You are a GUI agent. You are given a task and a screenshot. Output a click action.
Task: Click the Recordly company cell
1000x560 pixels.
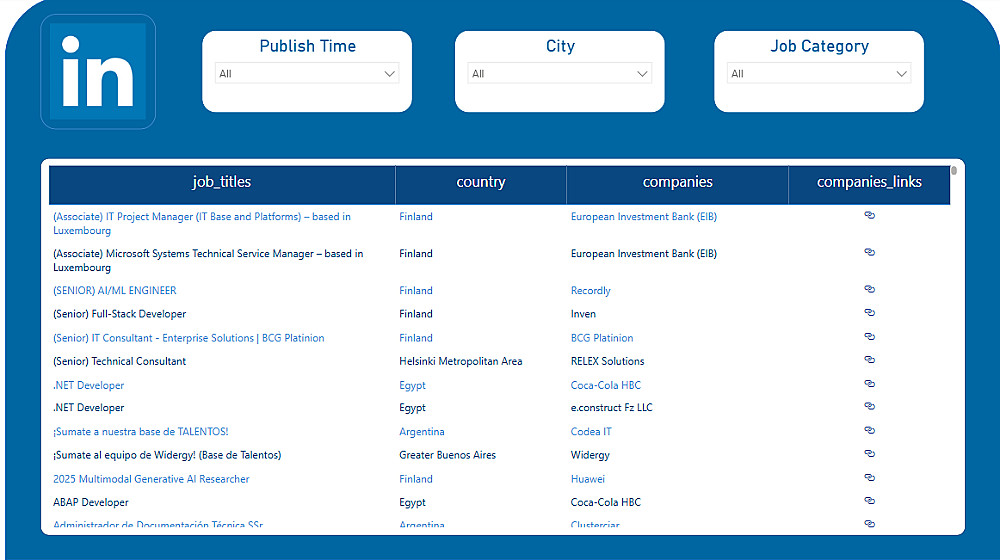591,291
